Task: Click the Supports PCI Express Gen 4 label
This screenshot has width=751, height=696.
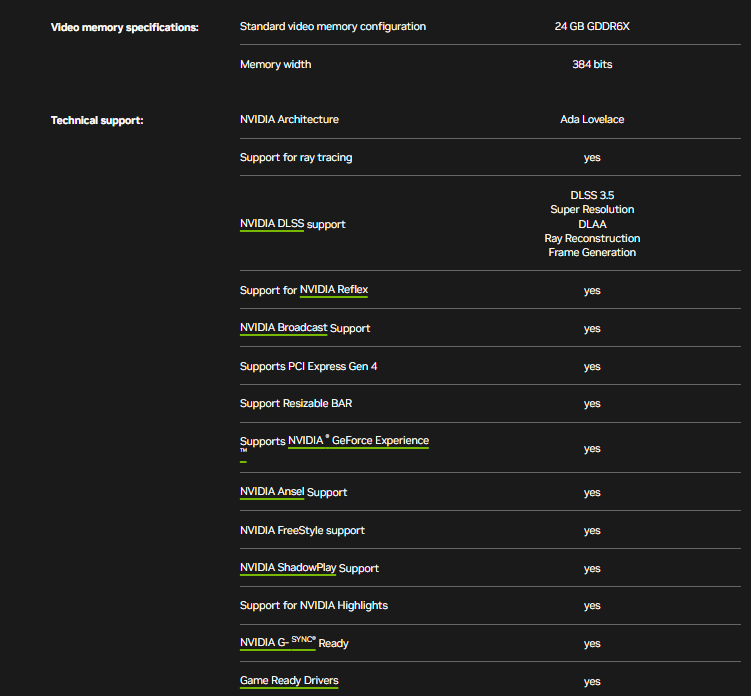Action: click(309, 366)
